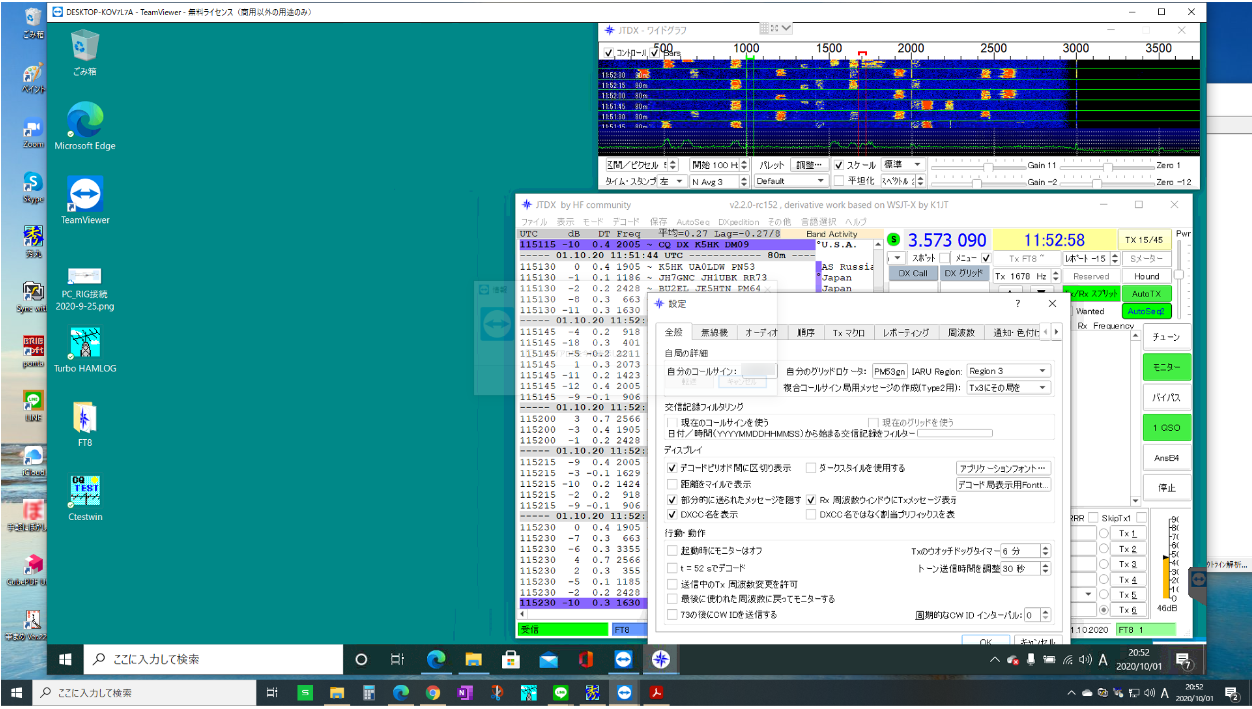Click the DX Call button
1252x709 pixels.
pyautogui.click(x=912, y=273)
